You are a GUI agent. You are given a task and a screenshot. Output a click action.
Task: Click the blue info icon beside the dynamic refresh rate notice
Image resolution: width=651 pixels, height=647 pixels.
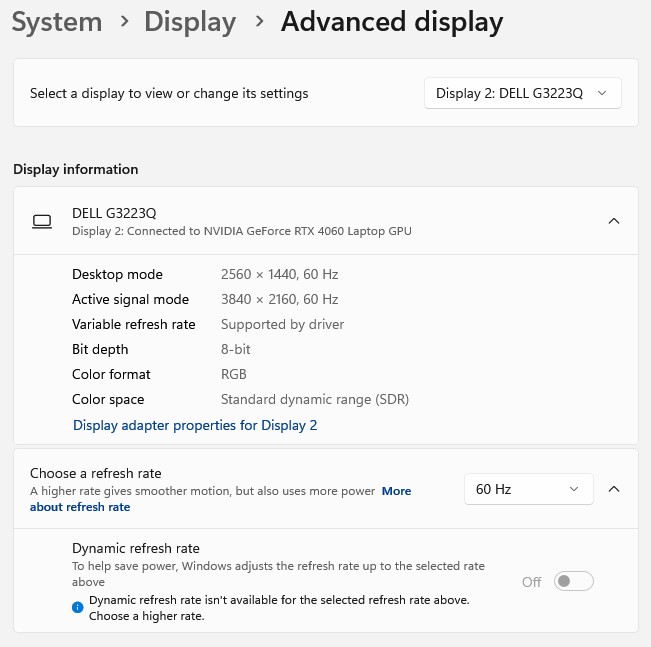pos(78,607)
